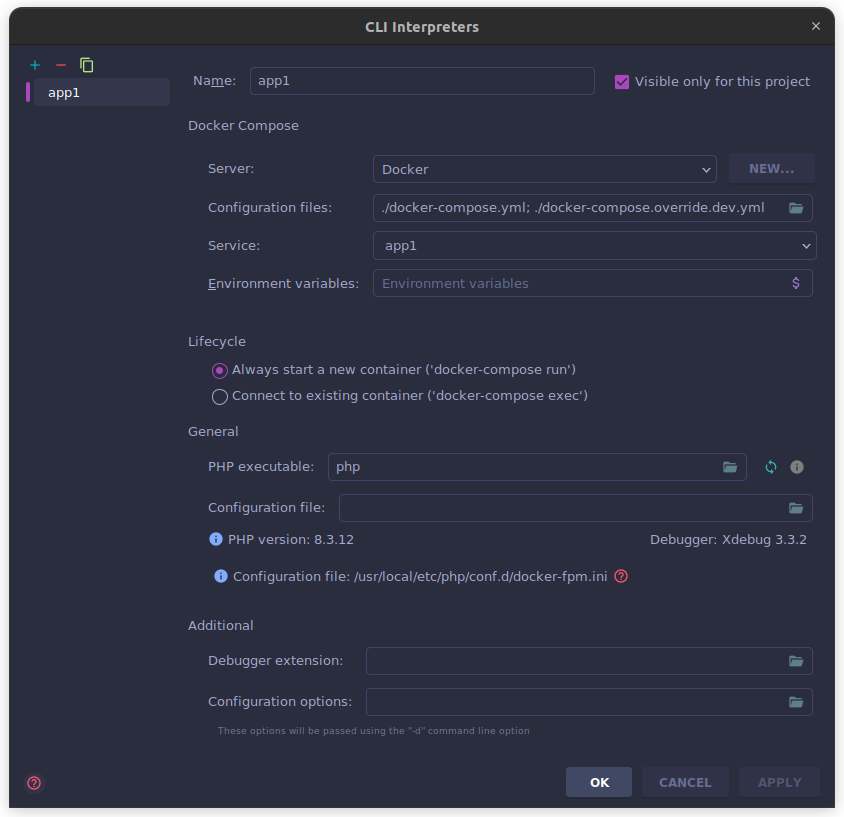Open dialog help question mark icon
844x817 pixels.
34,783
